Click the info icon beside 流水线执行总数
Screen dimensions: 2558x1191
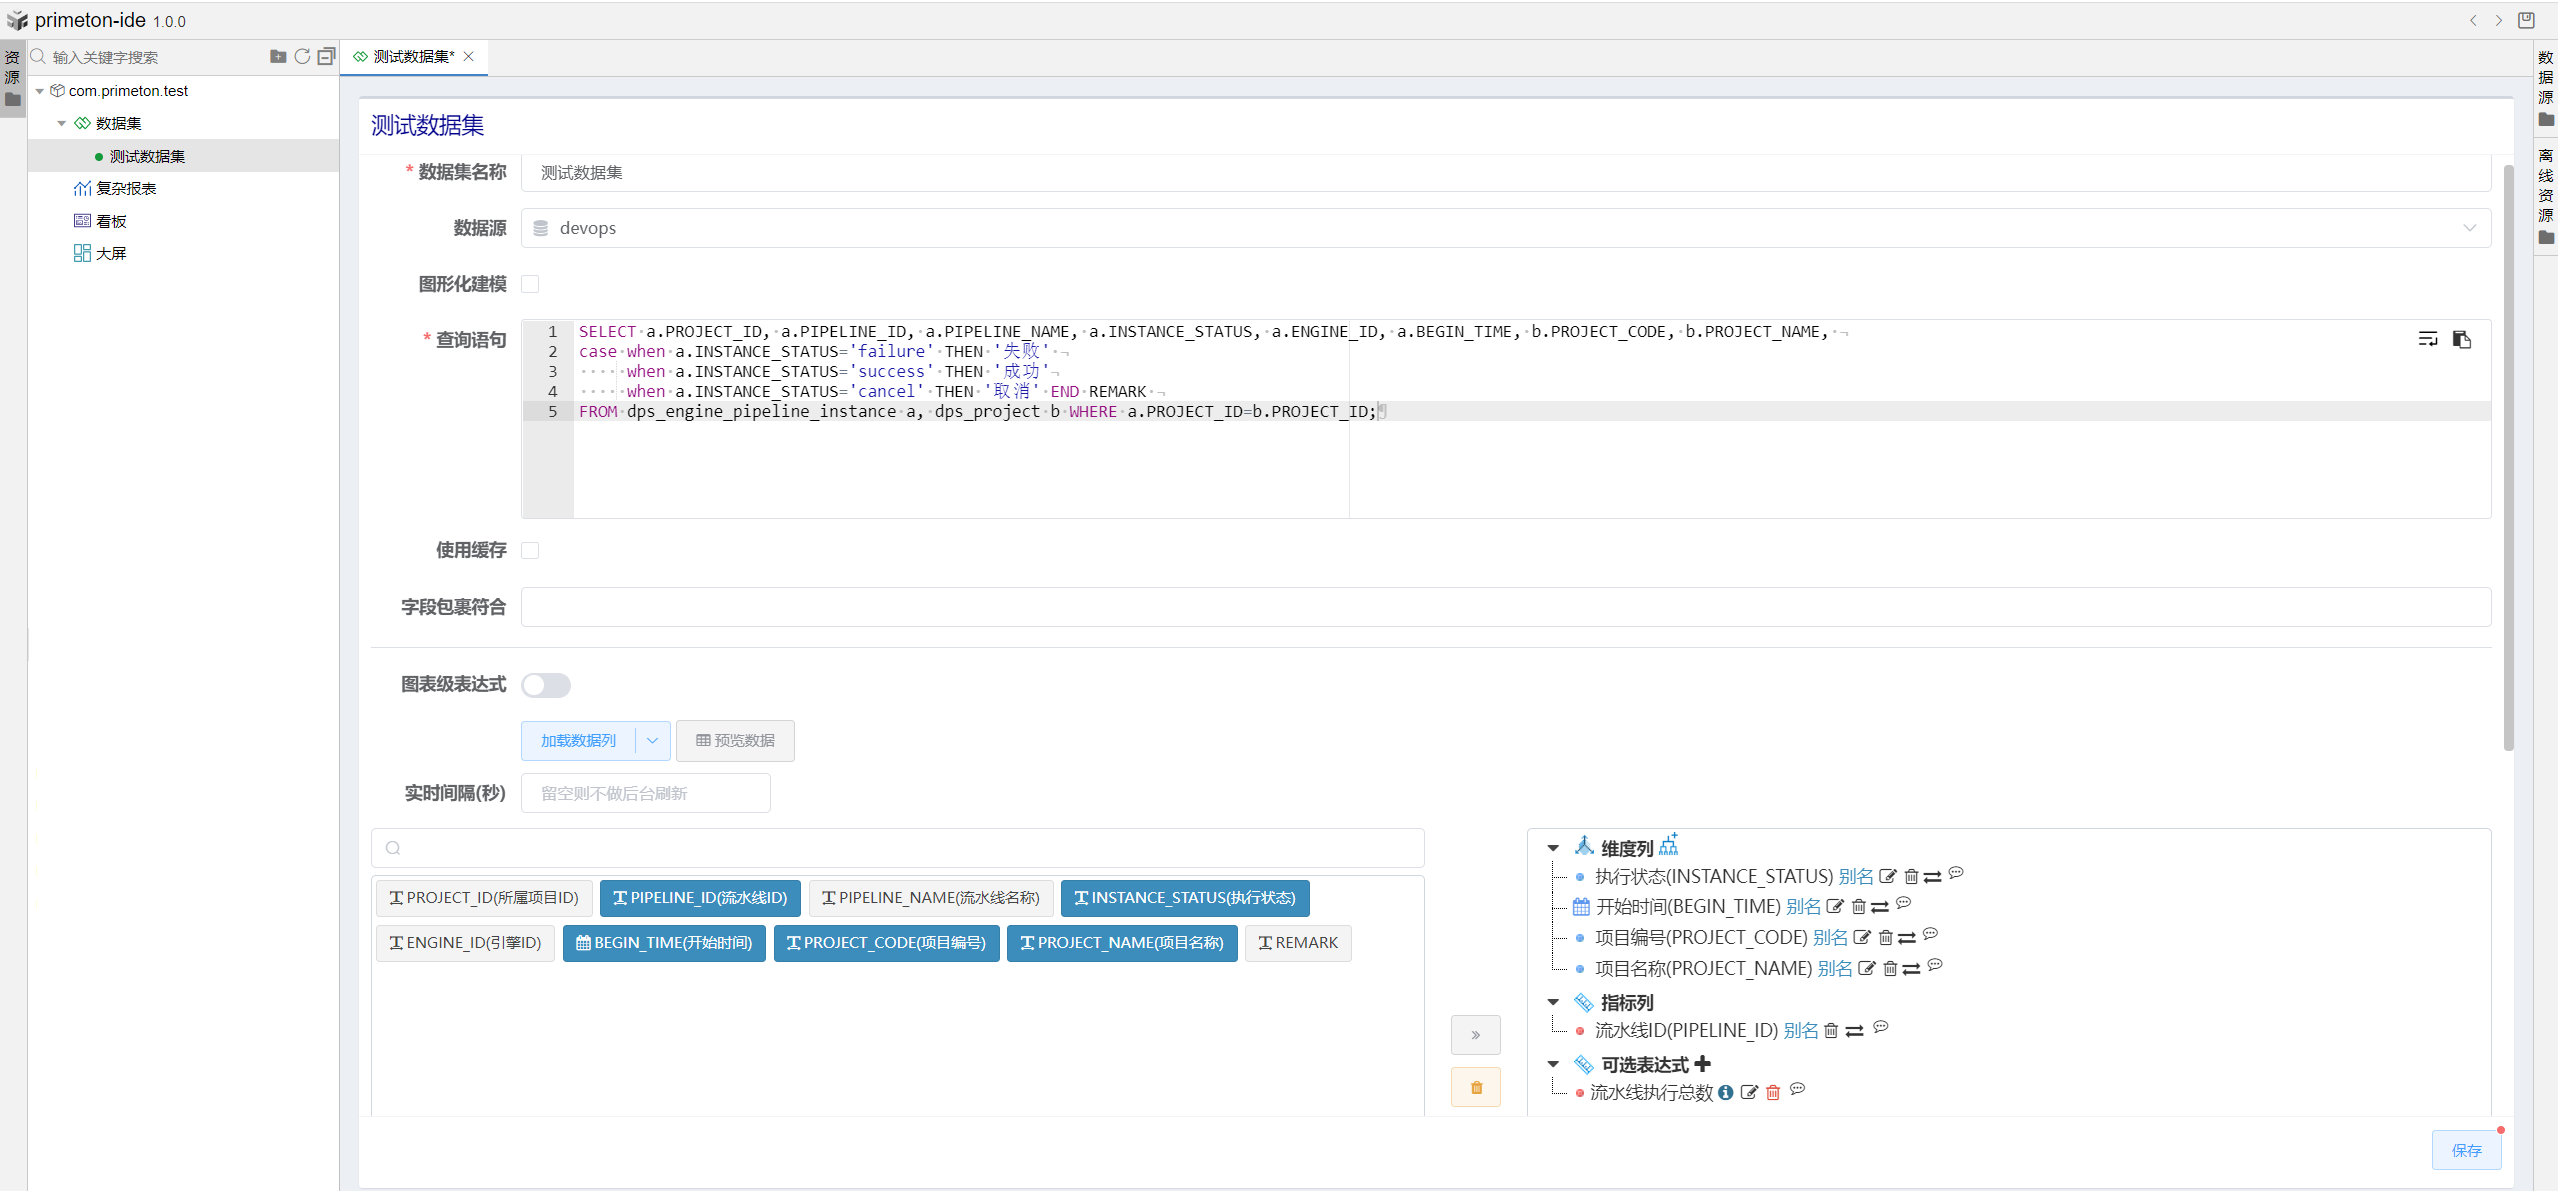pos(1726,1093)
